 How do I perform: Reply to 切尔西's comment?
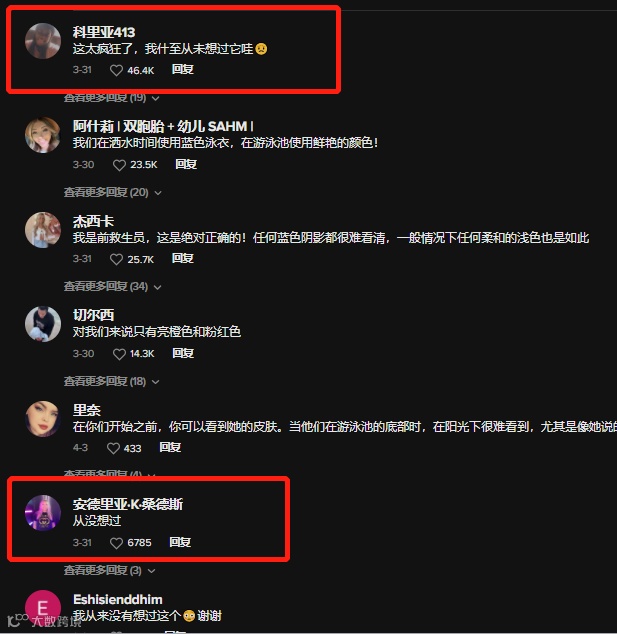[x=183, y=353]
